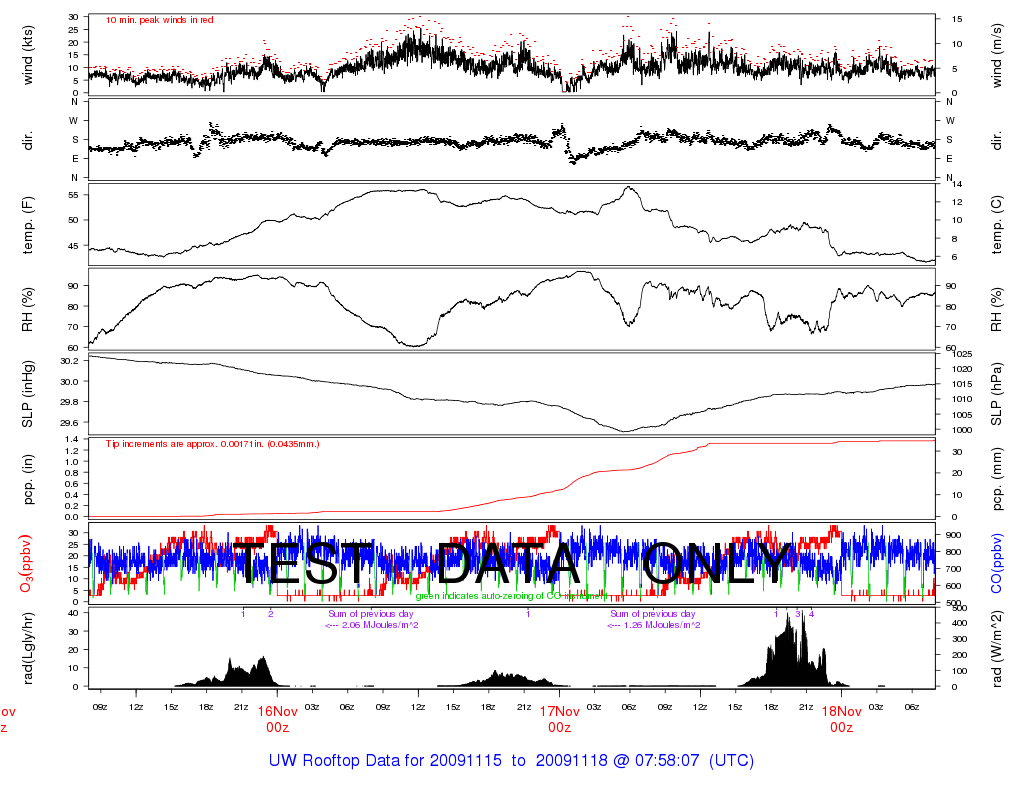Click the "17Nov 00z" date marker
The height and width of the screenshot is (800, 1024).
560,719
